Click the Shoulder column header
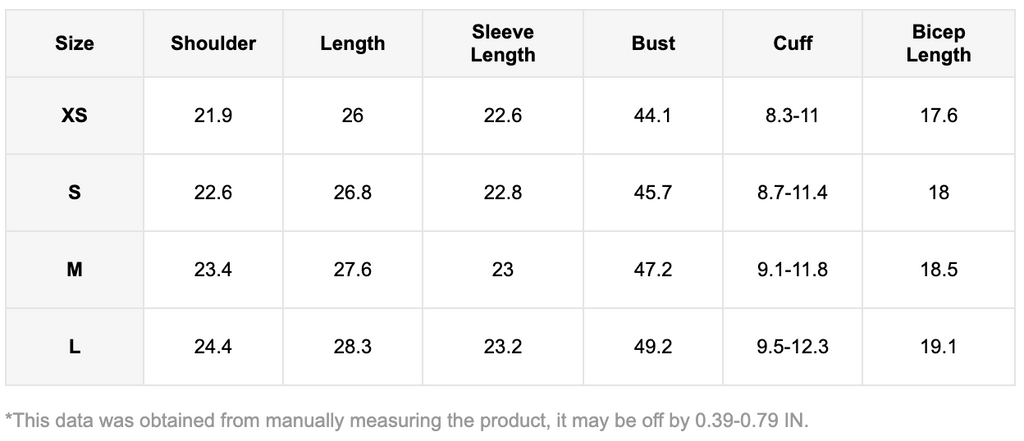 click(x=213, y=44)
